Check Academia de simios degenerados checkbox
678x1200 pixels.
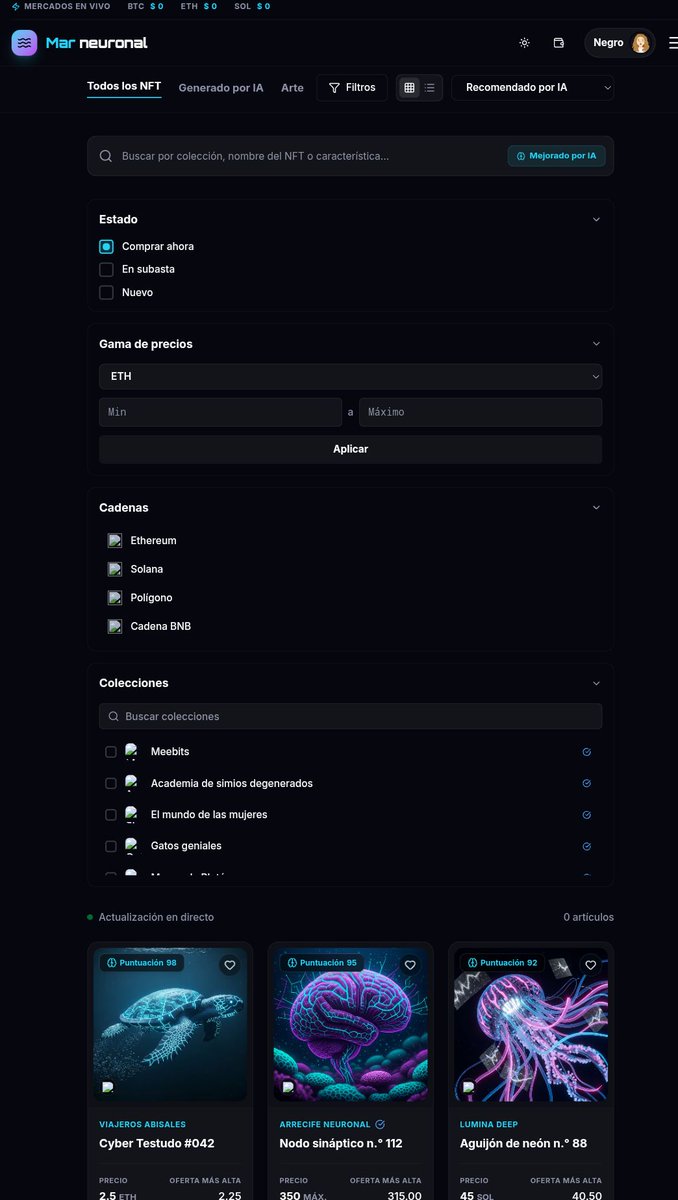point(111,784)
